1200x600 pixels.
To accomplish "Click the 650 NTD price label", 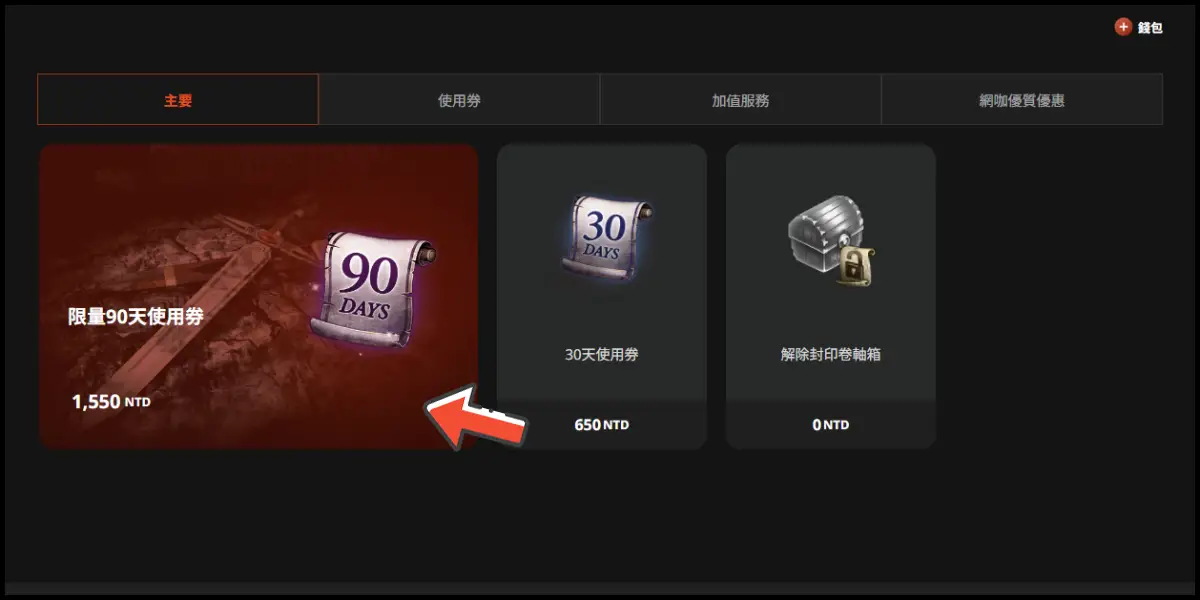I will [602, 425].
